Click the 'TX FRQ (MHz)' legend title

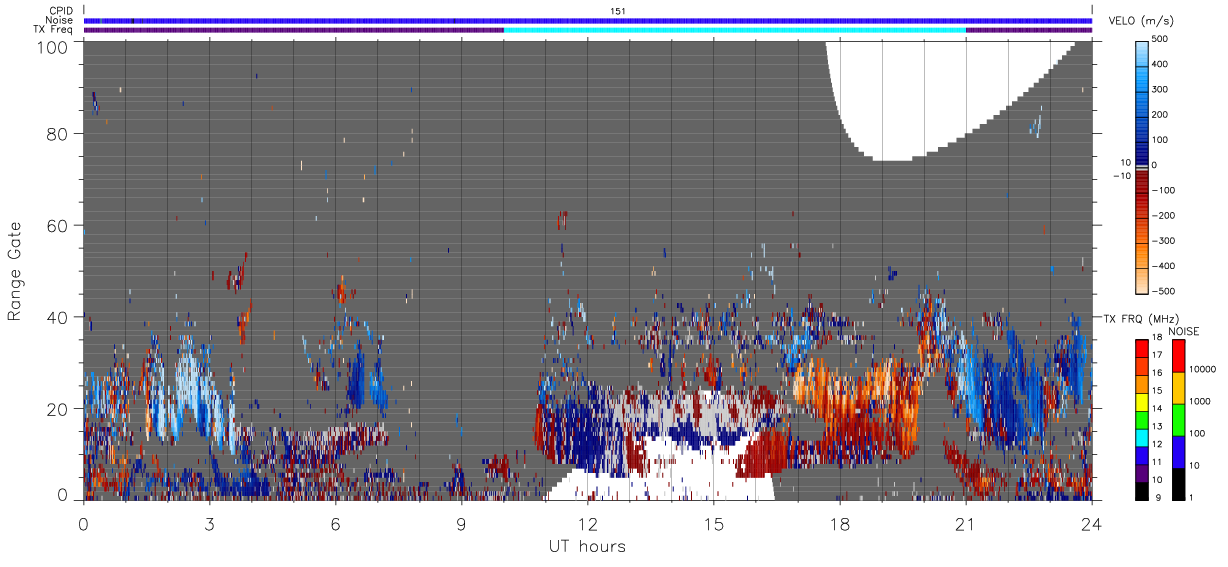click(x=1139, y=319)
